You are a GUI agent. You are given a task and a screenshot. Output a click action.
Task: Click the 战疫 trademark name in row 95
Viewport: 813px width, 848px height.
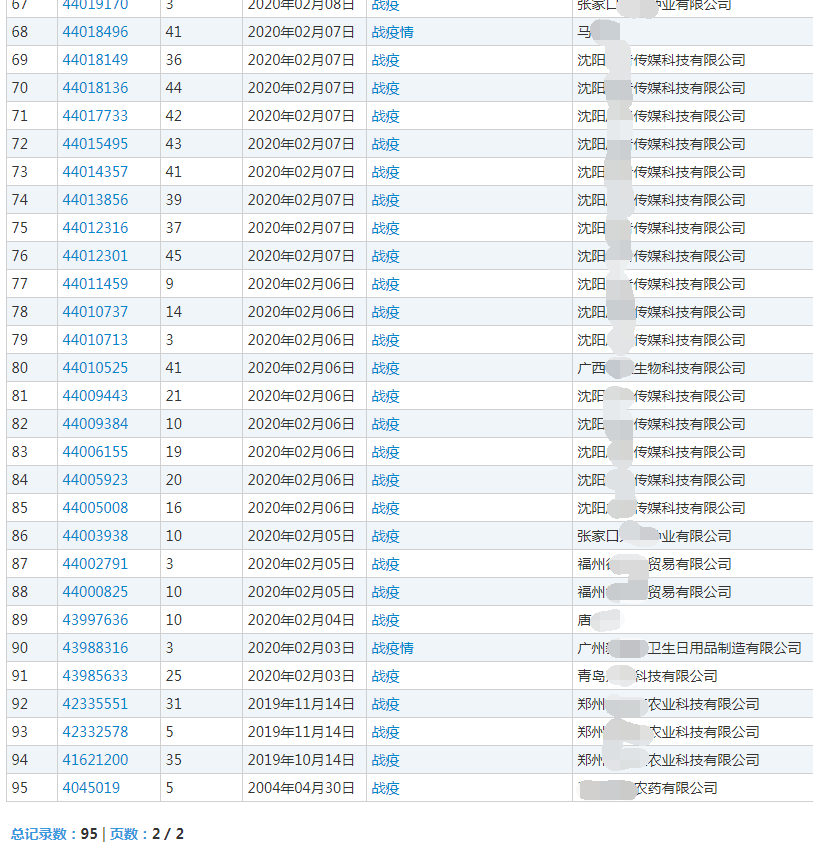385,788
